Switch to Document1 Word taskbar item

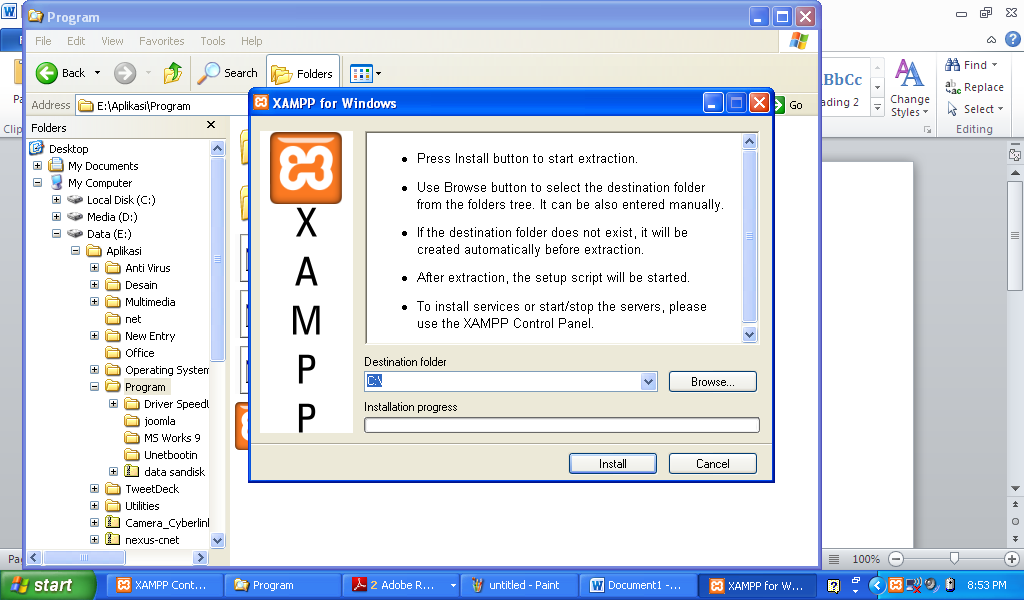[x=637, y=585]
